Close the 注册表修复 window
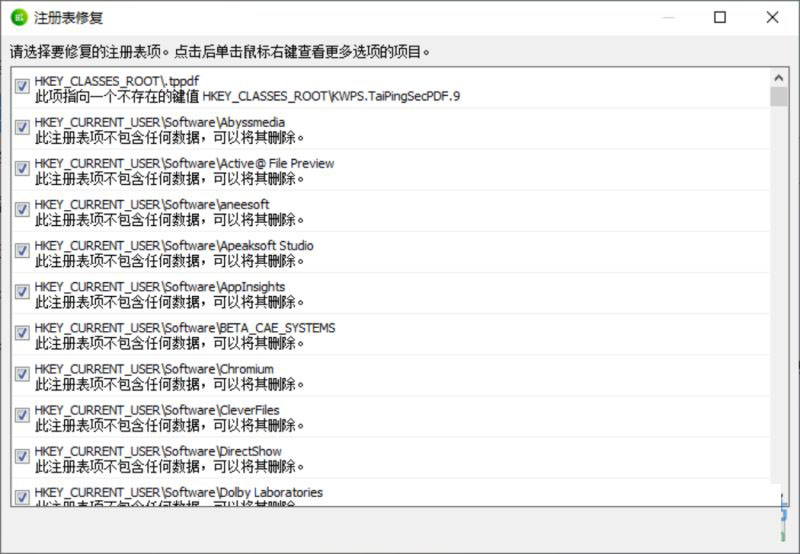This screenshot has width=800, height=554. click(772, 17)
